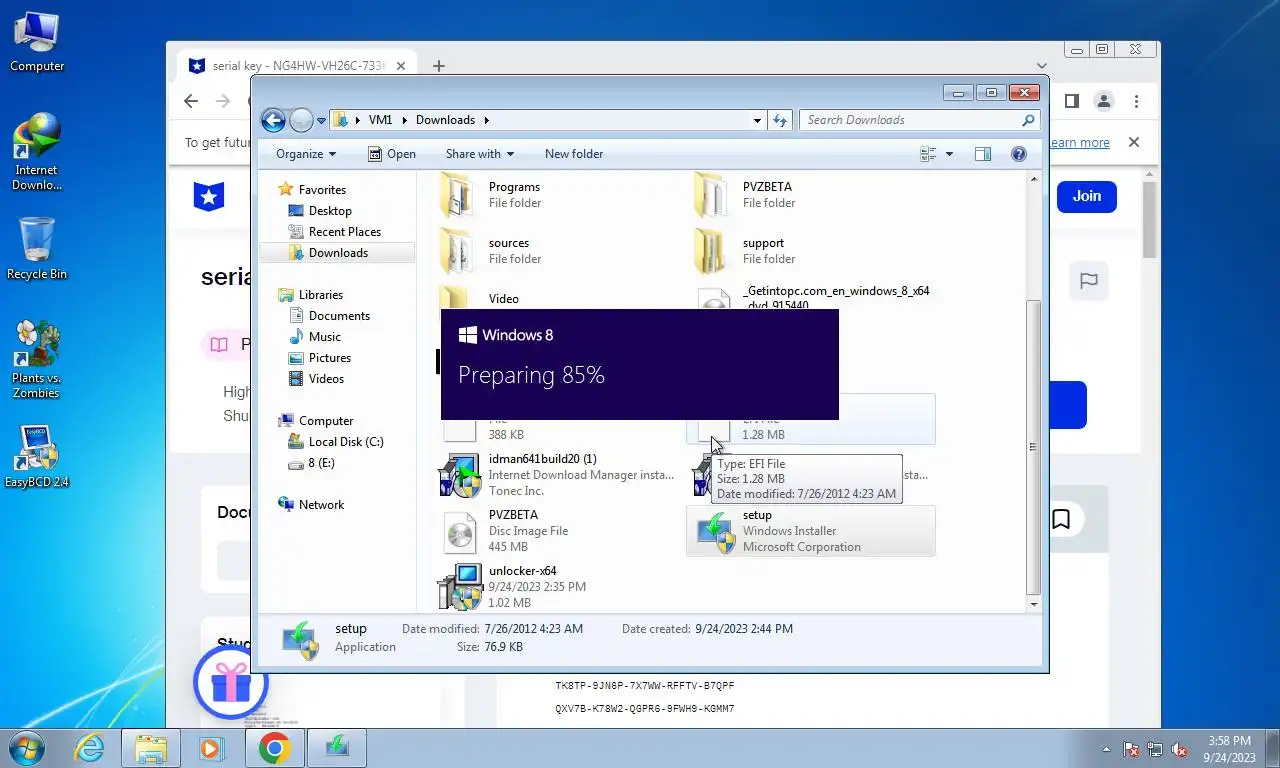
Task: Launch Plants vs. Zombies desktop shortcut
Action: click(x=37, y=359)
